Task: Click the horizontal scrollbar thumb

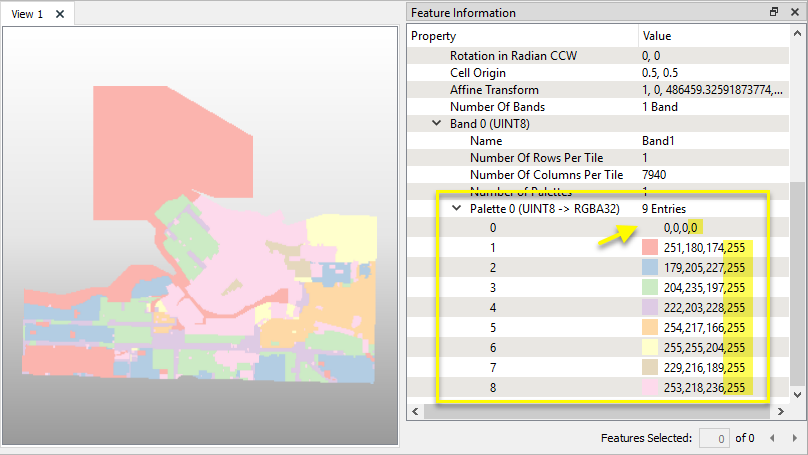Action: click(596, 411)
